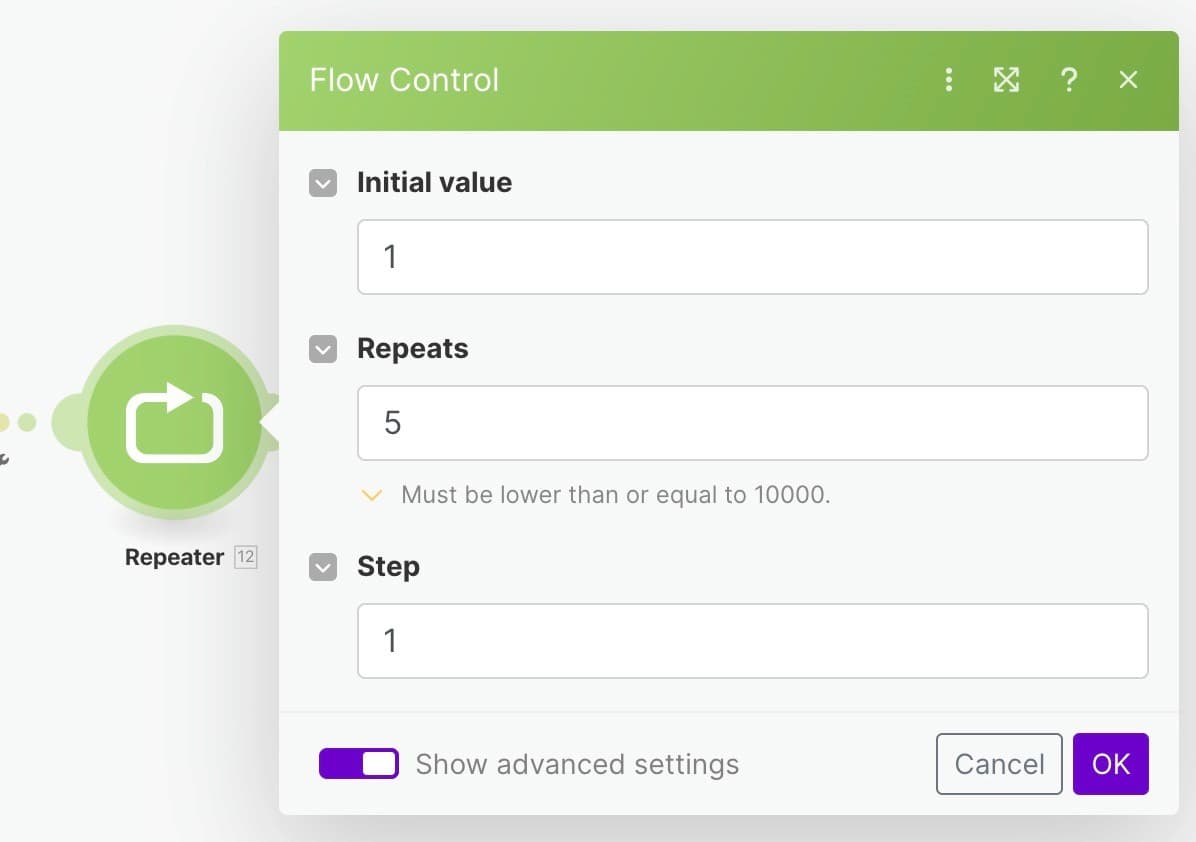Click the dotted connector before Repeater

(18, 422)
